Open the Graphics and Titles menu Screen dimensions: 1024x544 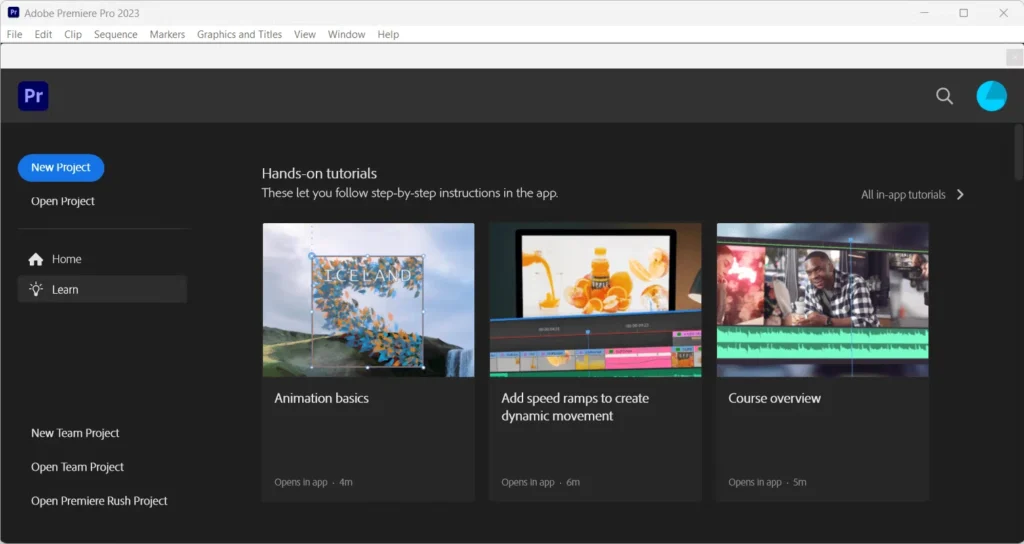click(x=239, y=34)
